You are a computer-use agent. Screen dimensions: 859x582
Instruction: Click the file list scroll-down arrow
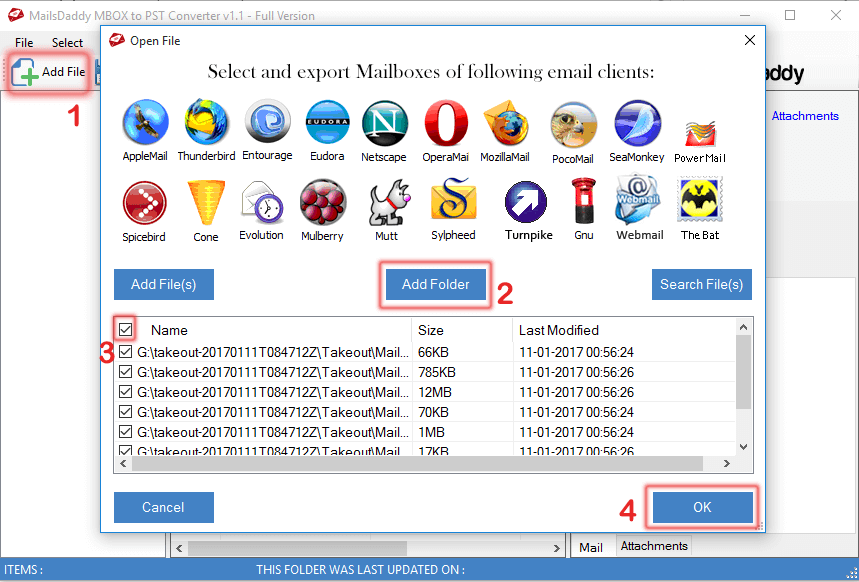click(x=743, y=447)
